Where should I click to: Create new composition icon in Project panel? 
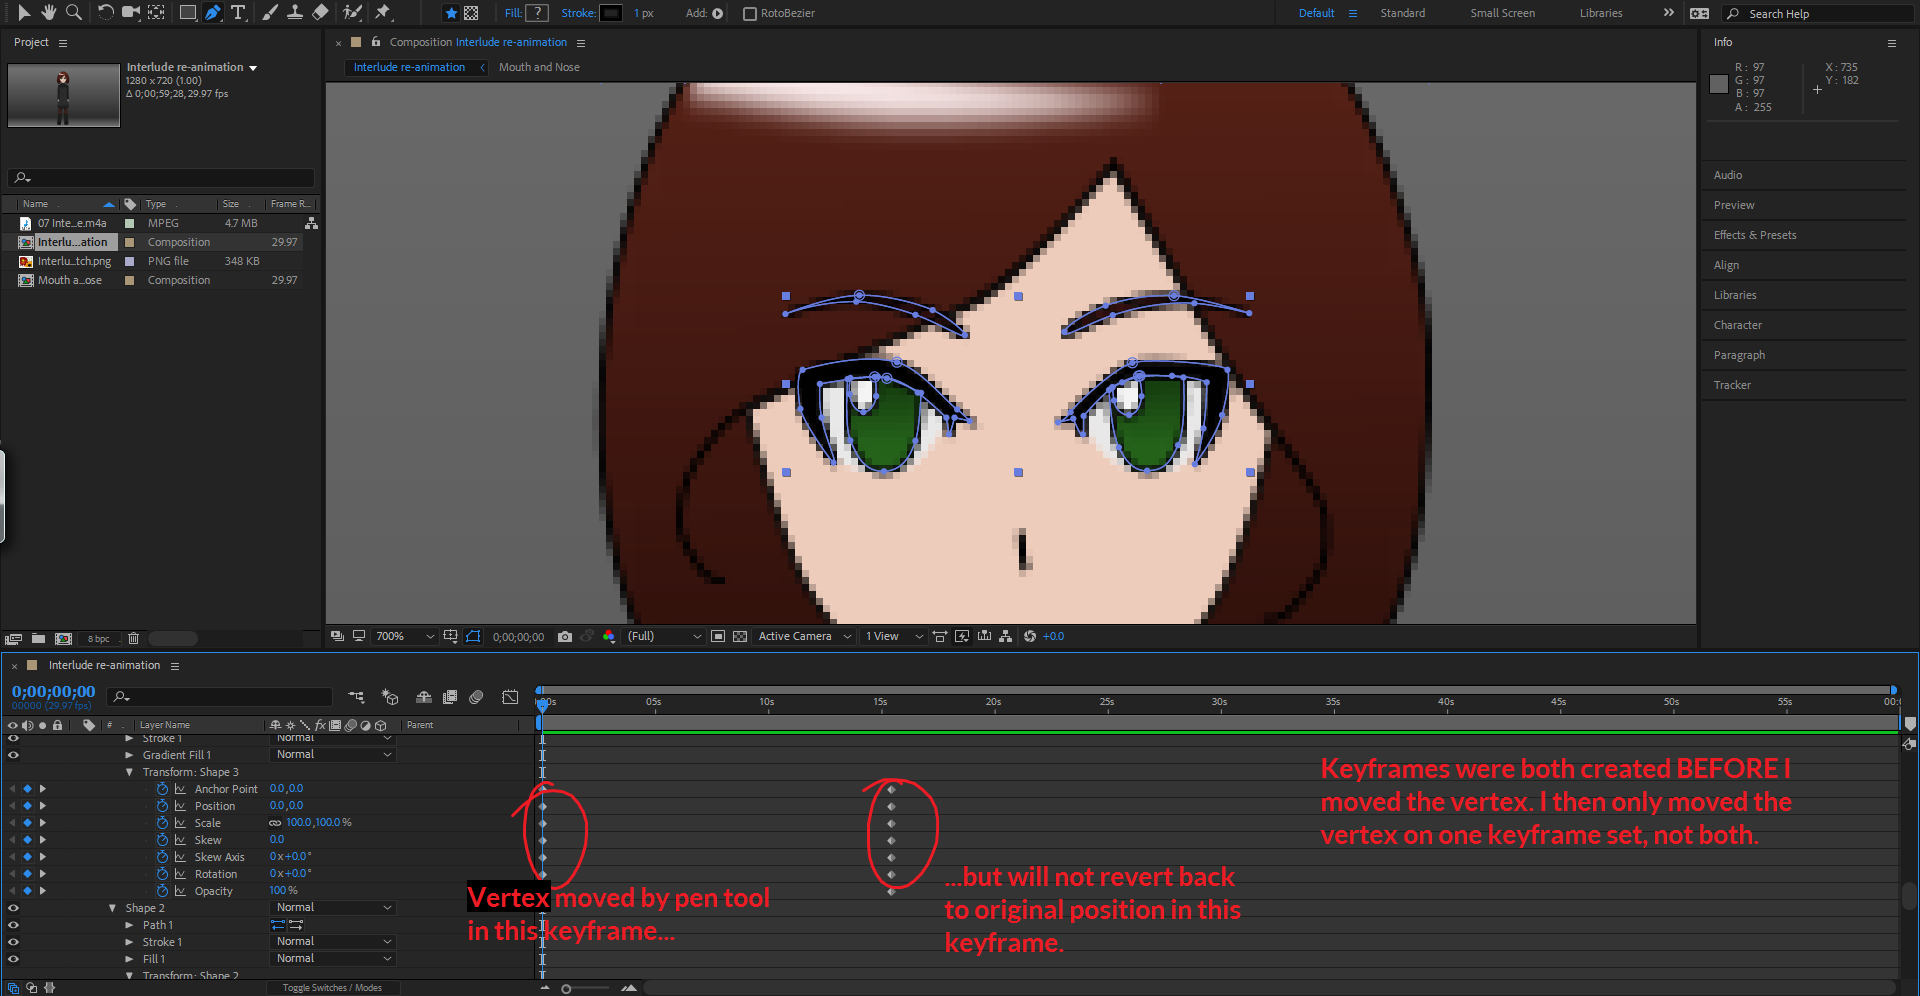pos(63,638)
